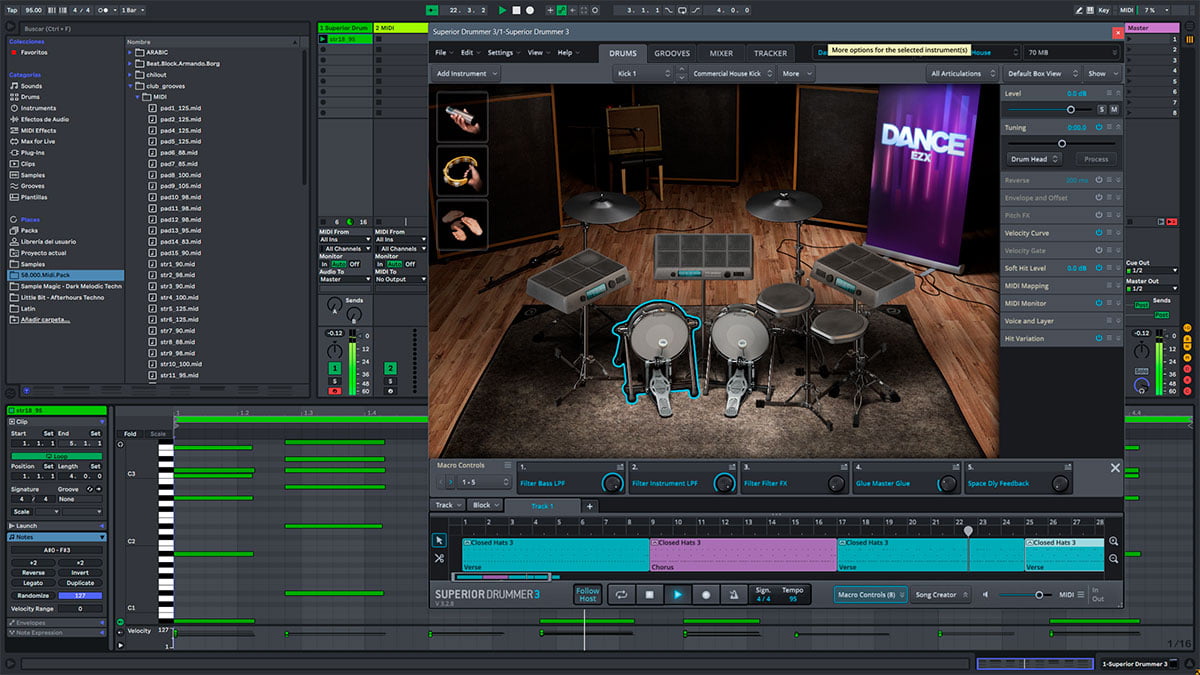Image resolution: width=1200 pixels, height=675 pixels.
Task: Click the purple Chorus song block
Action: pyautogui.click(x=743, y=555)
